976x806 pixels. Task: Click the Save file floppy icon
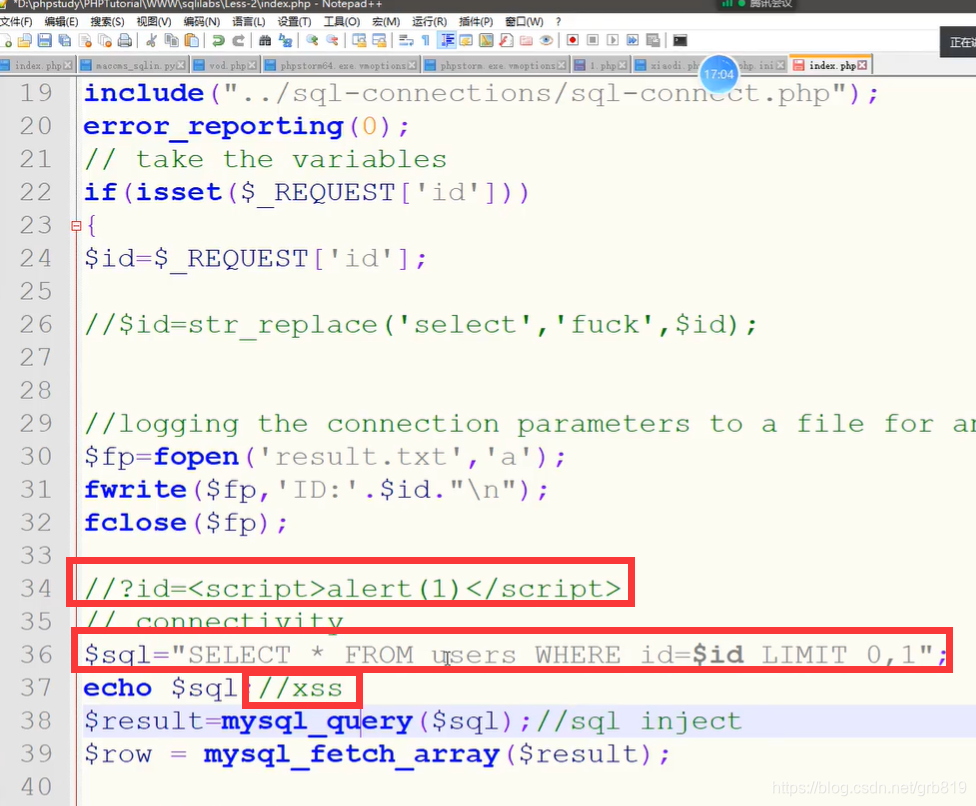(45, 41)
